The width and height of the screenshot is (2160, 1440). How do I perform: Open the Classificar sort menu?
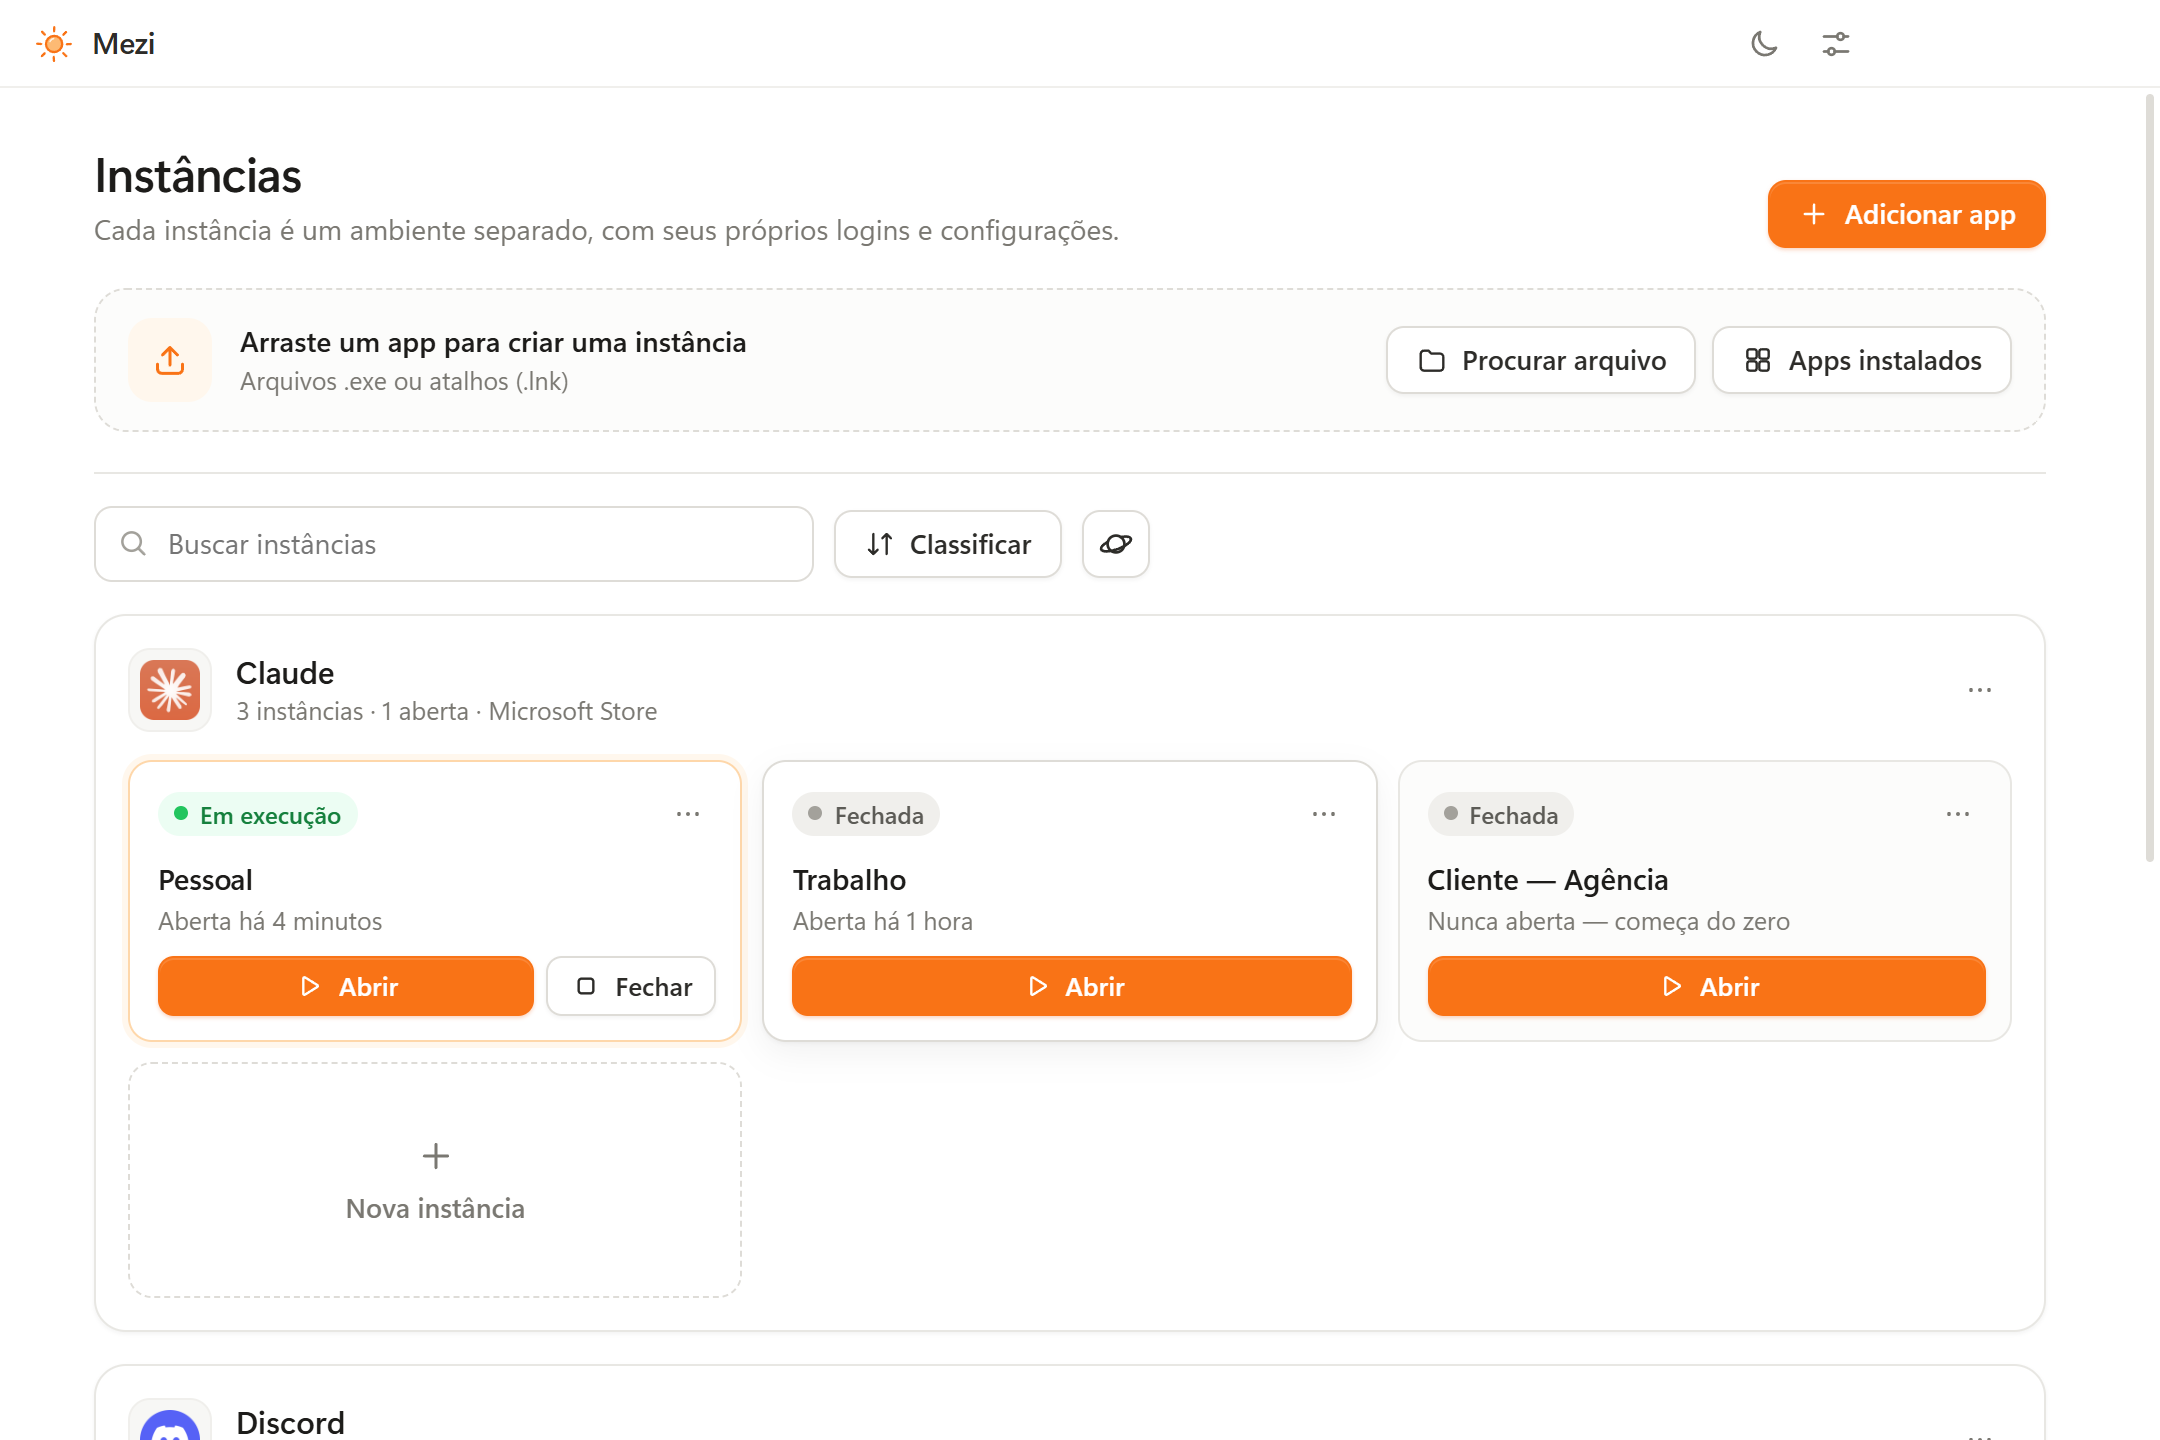pyautogui.click(x=948, y=544)
